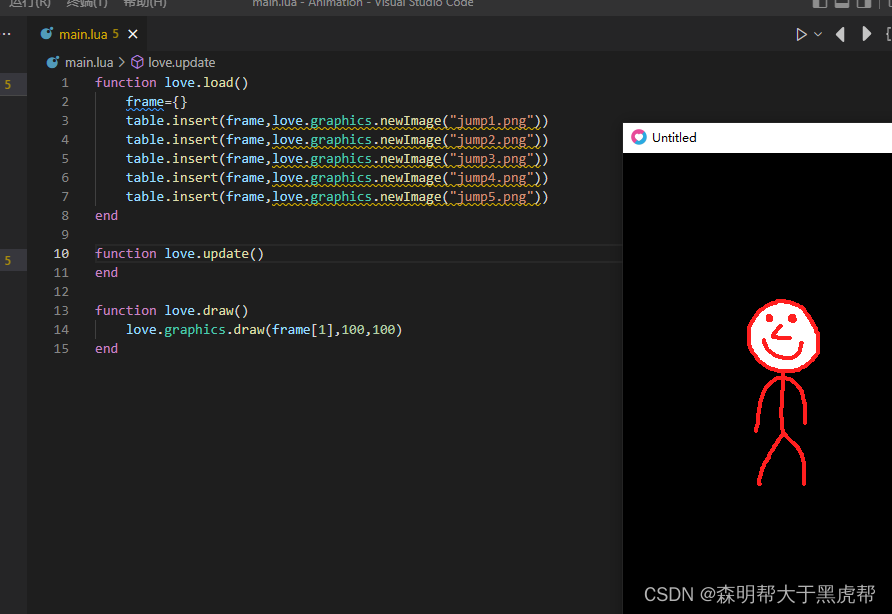The height and width of the screenshot is (614, 892).
Task: Open the 帮助(H) menu
Action: [x=145, y=3]
